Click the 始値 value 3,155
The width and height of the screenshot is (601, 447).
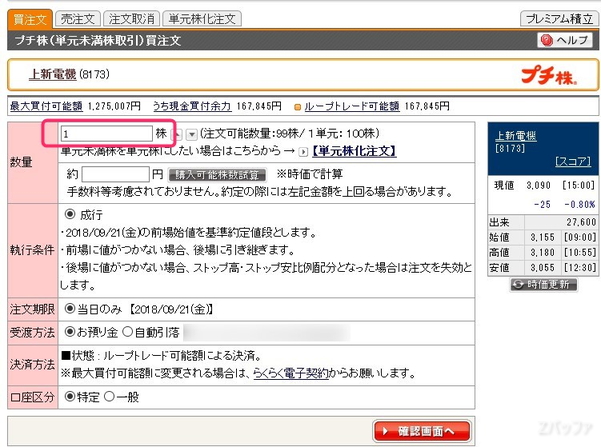542,237
